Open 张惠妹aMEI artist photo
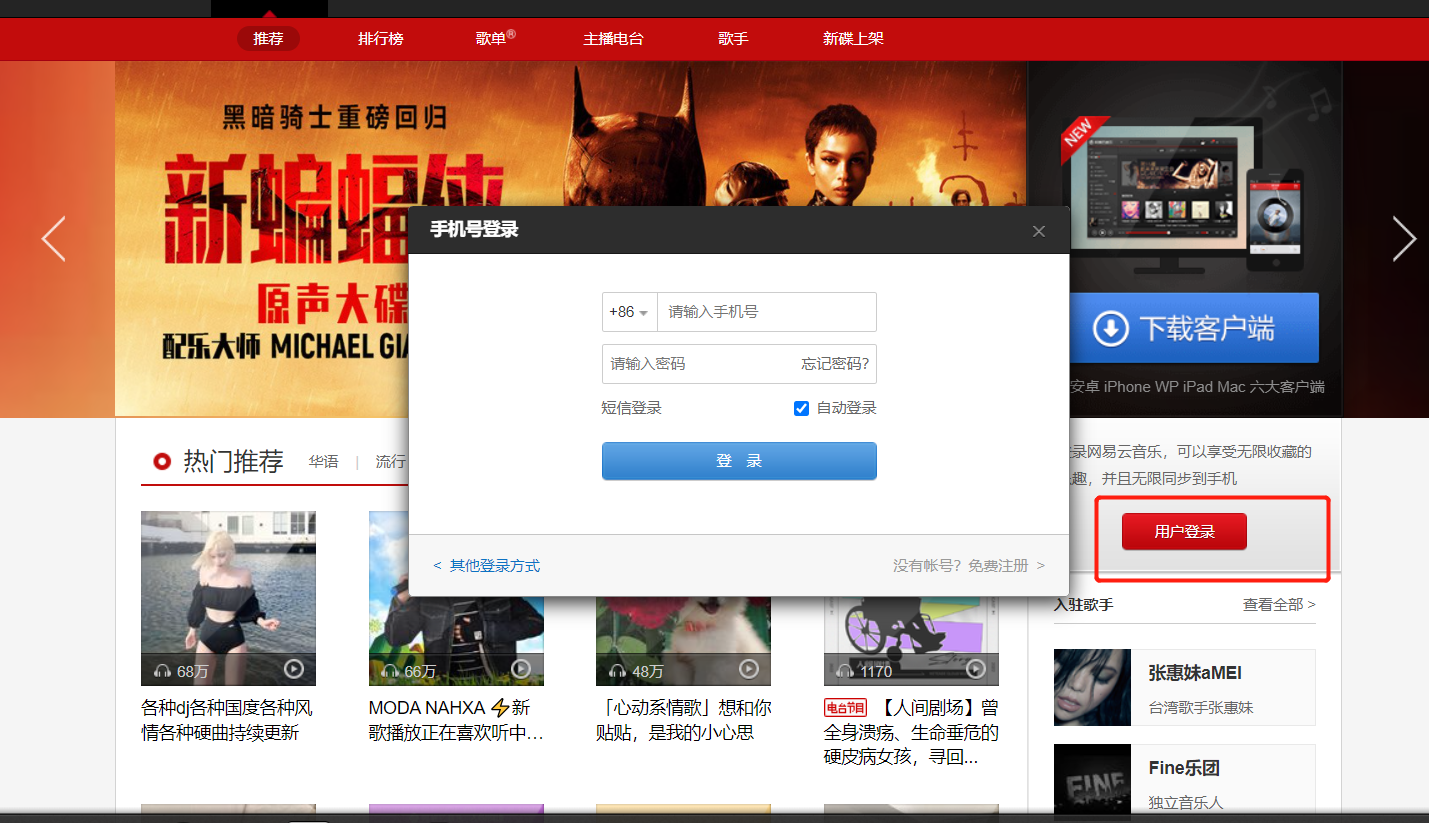The image size is (1429, 823). pyautogui.click(x=1092, y=687)
